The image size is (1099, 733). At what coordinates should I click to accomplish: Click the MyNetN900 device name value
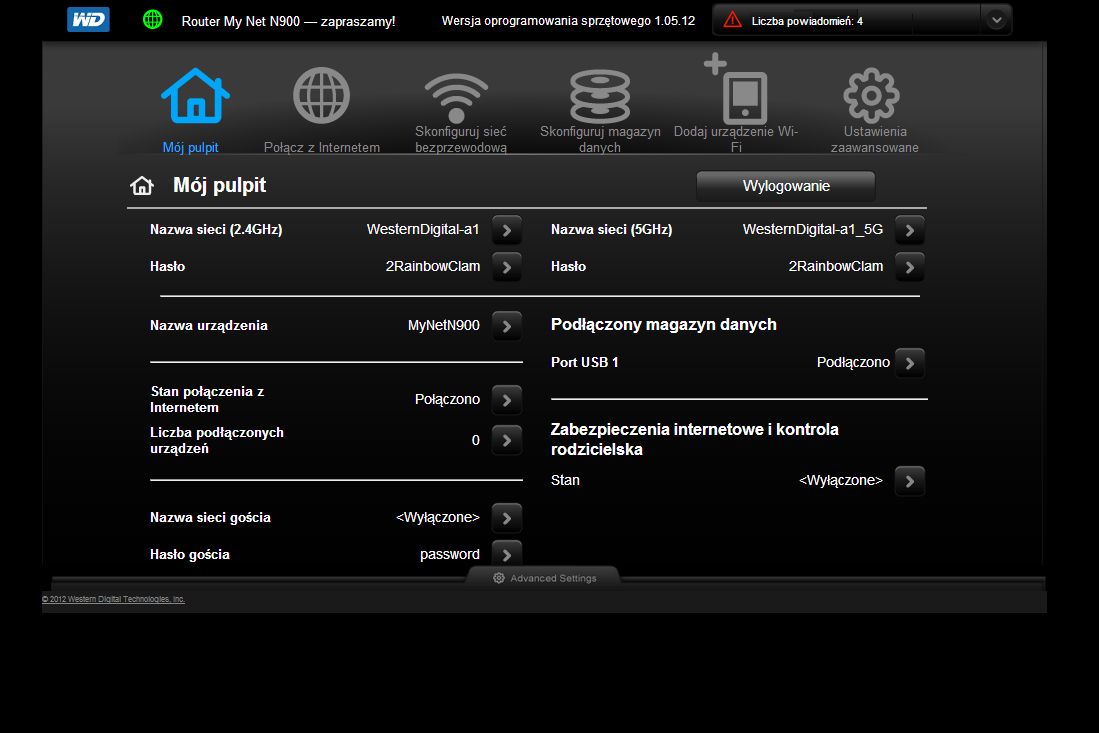point(444,325)
